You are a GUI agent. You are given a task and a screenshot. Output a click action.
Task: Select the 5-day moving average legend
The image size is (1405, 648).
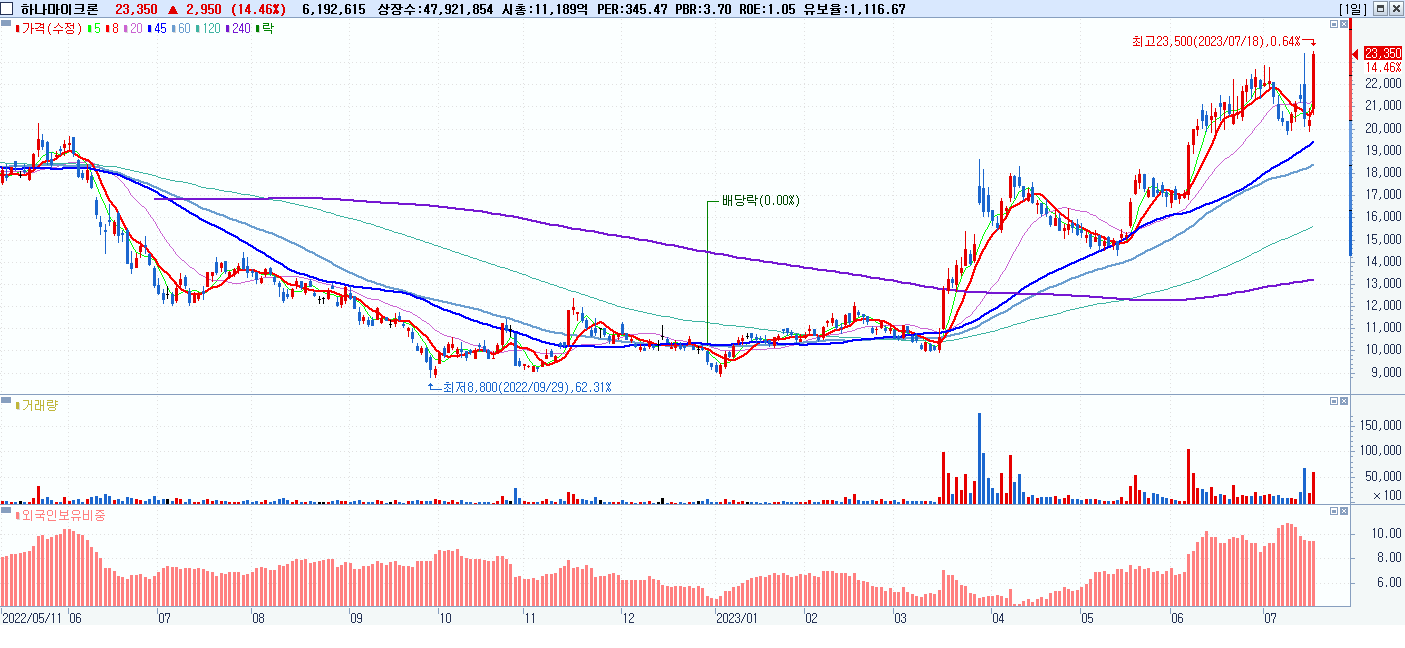coord(96,28)
